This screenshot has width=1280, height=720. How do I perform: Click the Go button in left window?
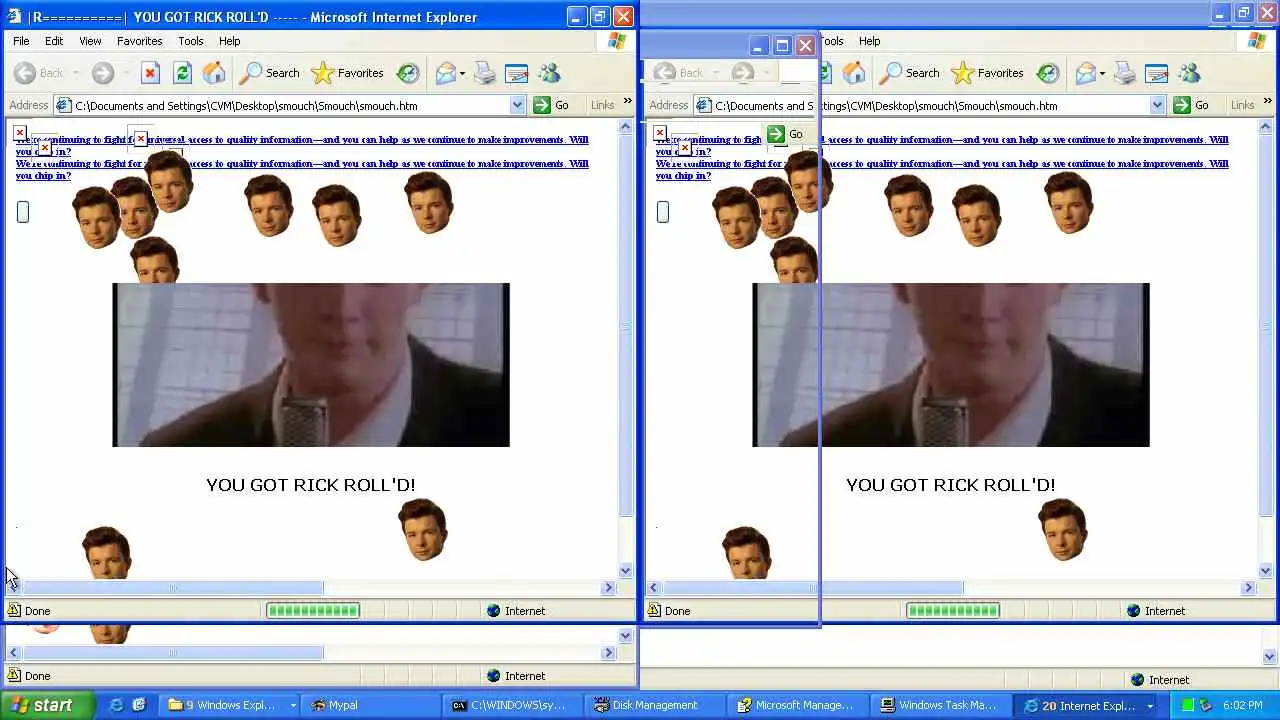(x=552, y=105)
